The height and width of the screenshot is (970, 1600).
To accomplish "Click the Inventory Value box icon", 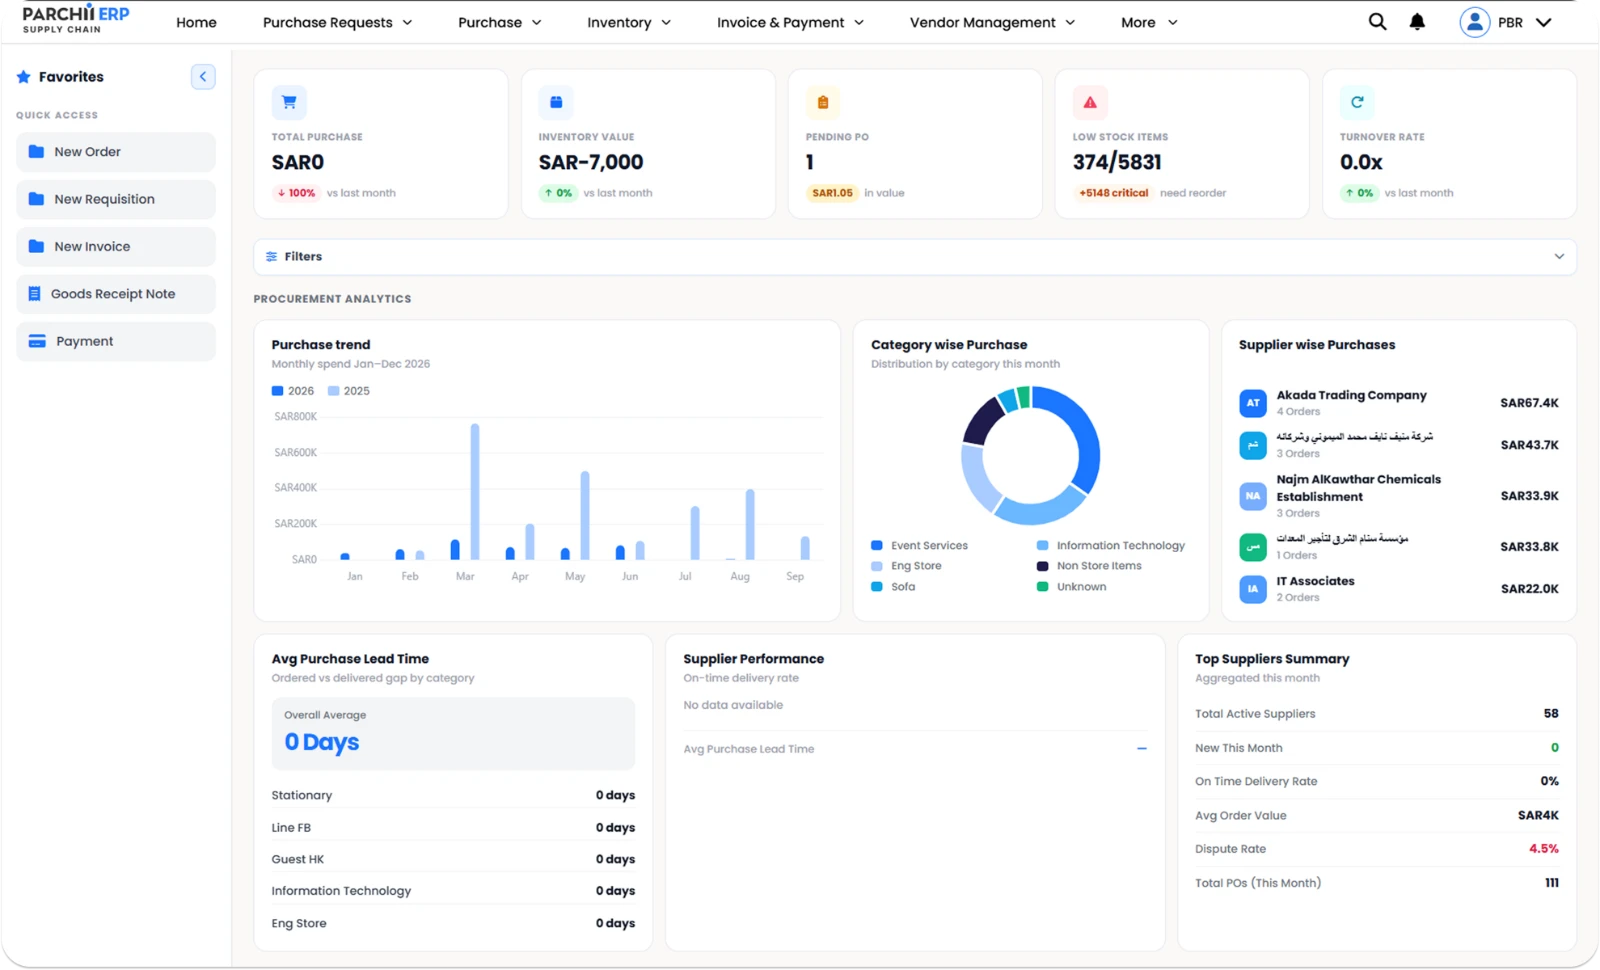I will [556, 102].
